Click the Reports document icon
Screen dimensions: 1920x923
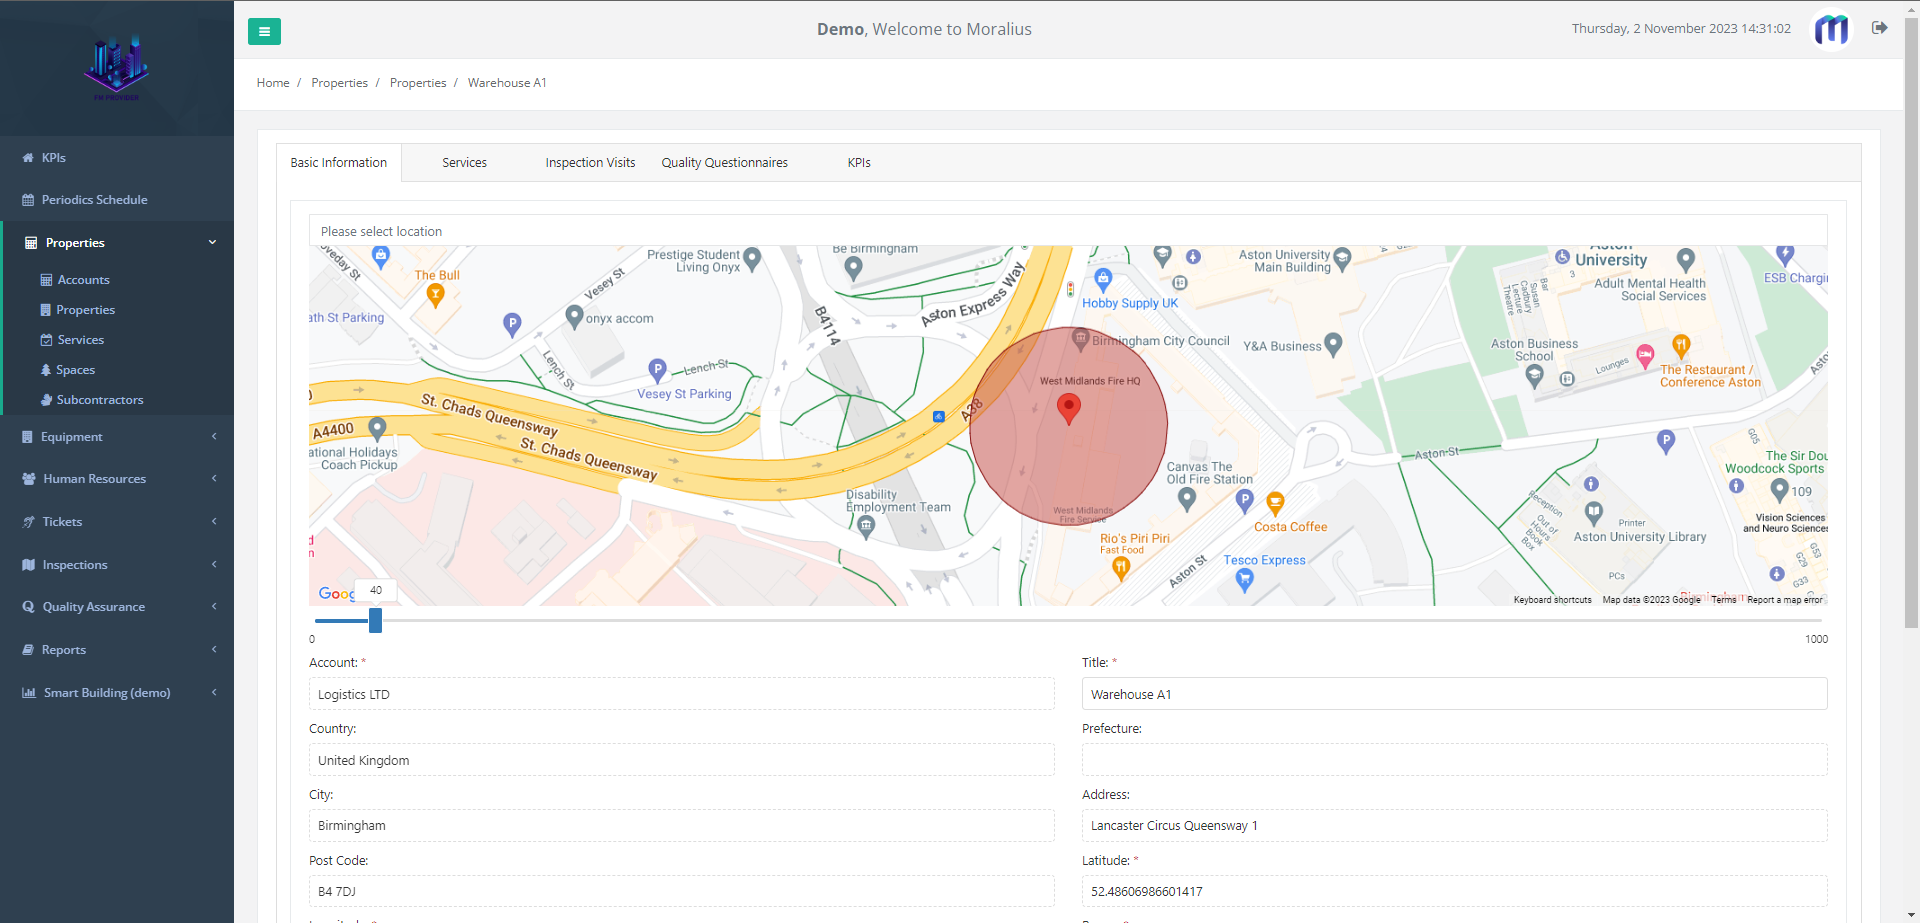[28, 650]
